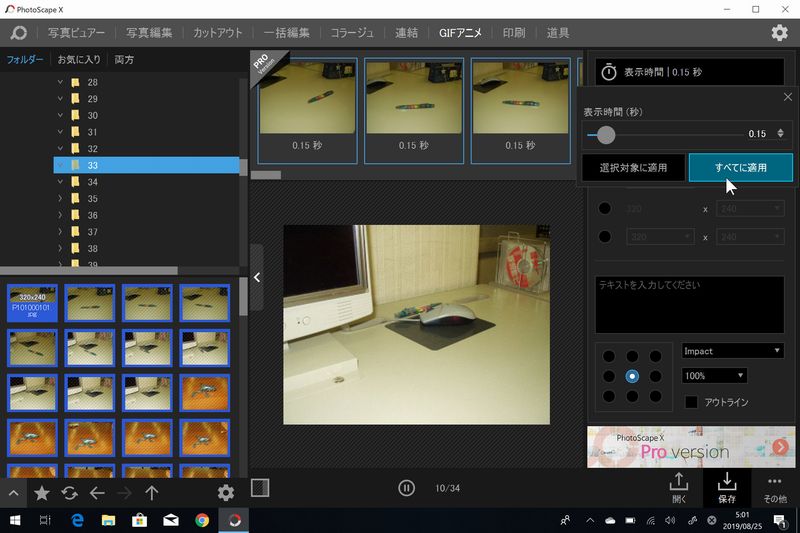Click the PhotoScape X home circle icon

coord(18,33)
